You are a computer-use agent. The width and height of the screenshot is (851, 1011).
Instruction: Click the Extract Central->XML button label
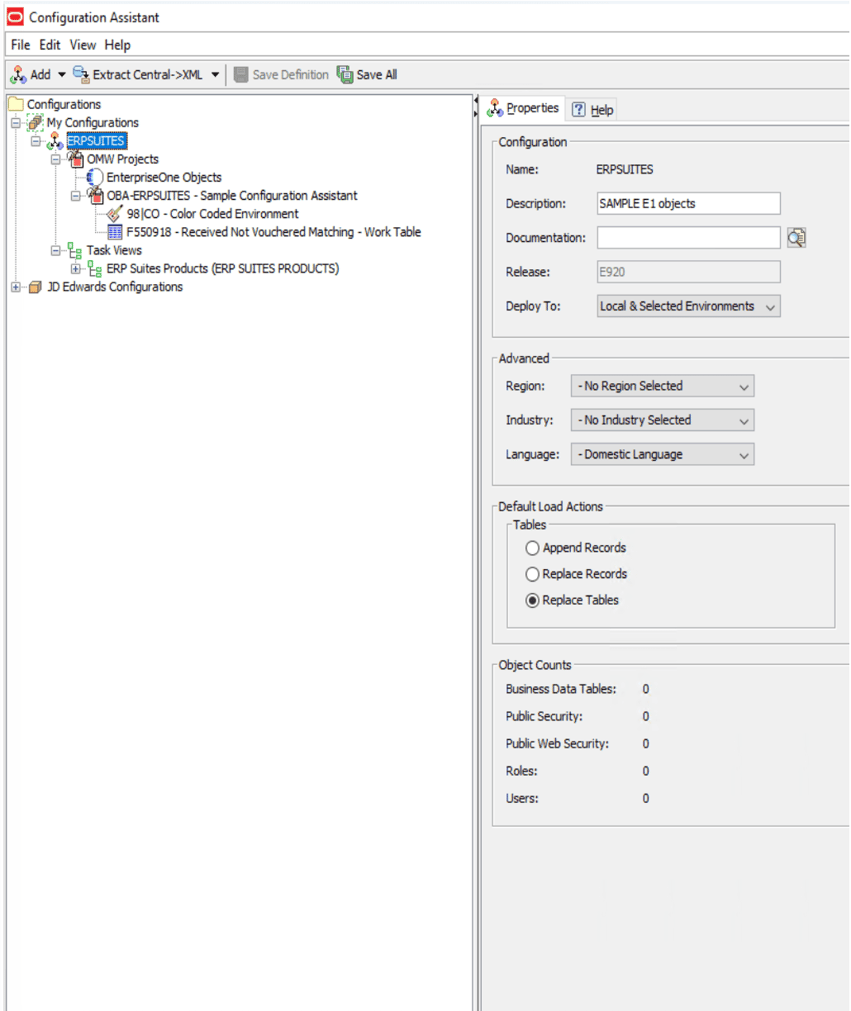(148, 75)
